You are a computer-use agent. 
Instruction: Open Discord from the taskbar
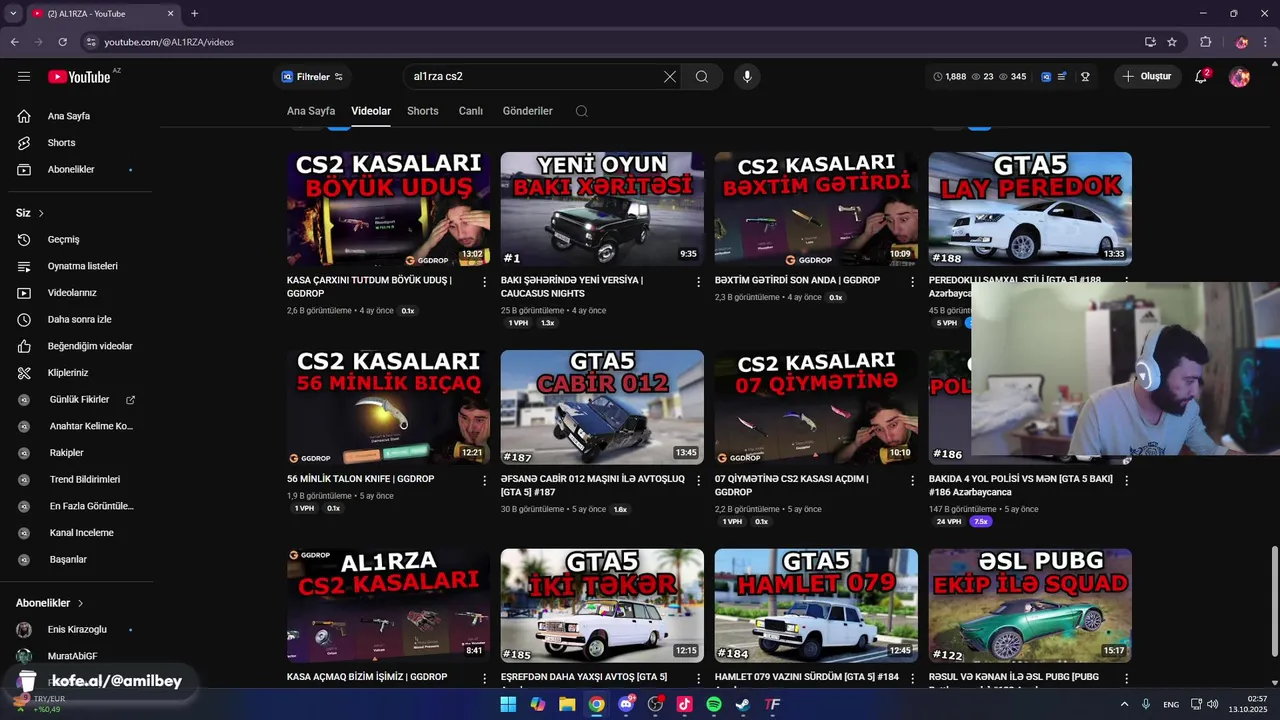coord(626,704)
